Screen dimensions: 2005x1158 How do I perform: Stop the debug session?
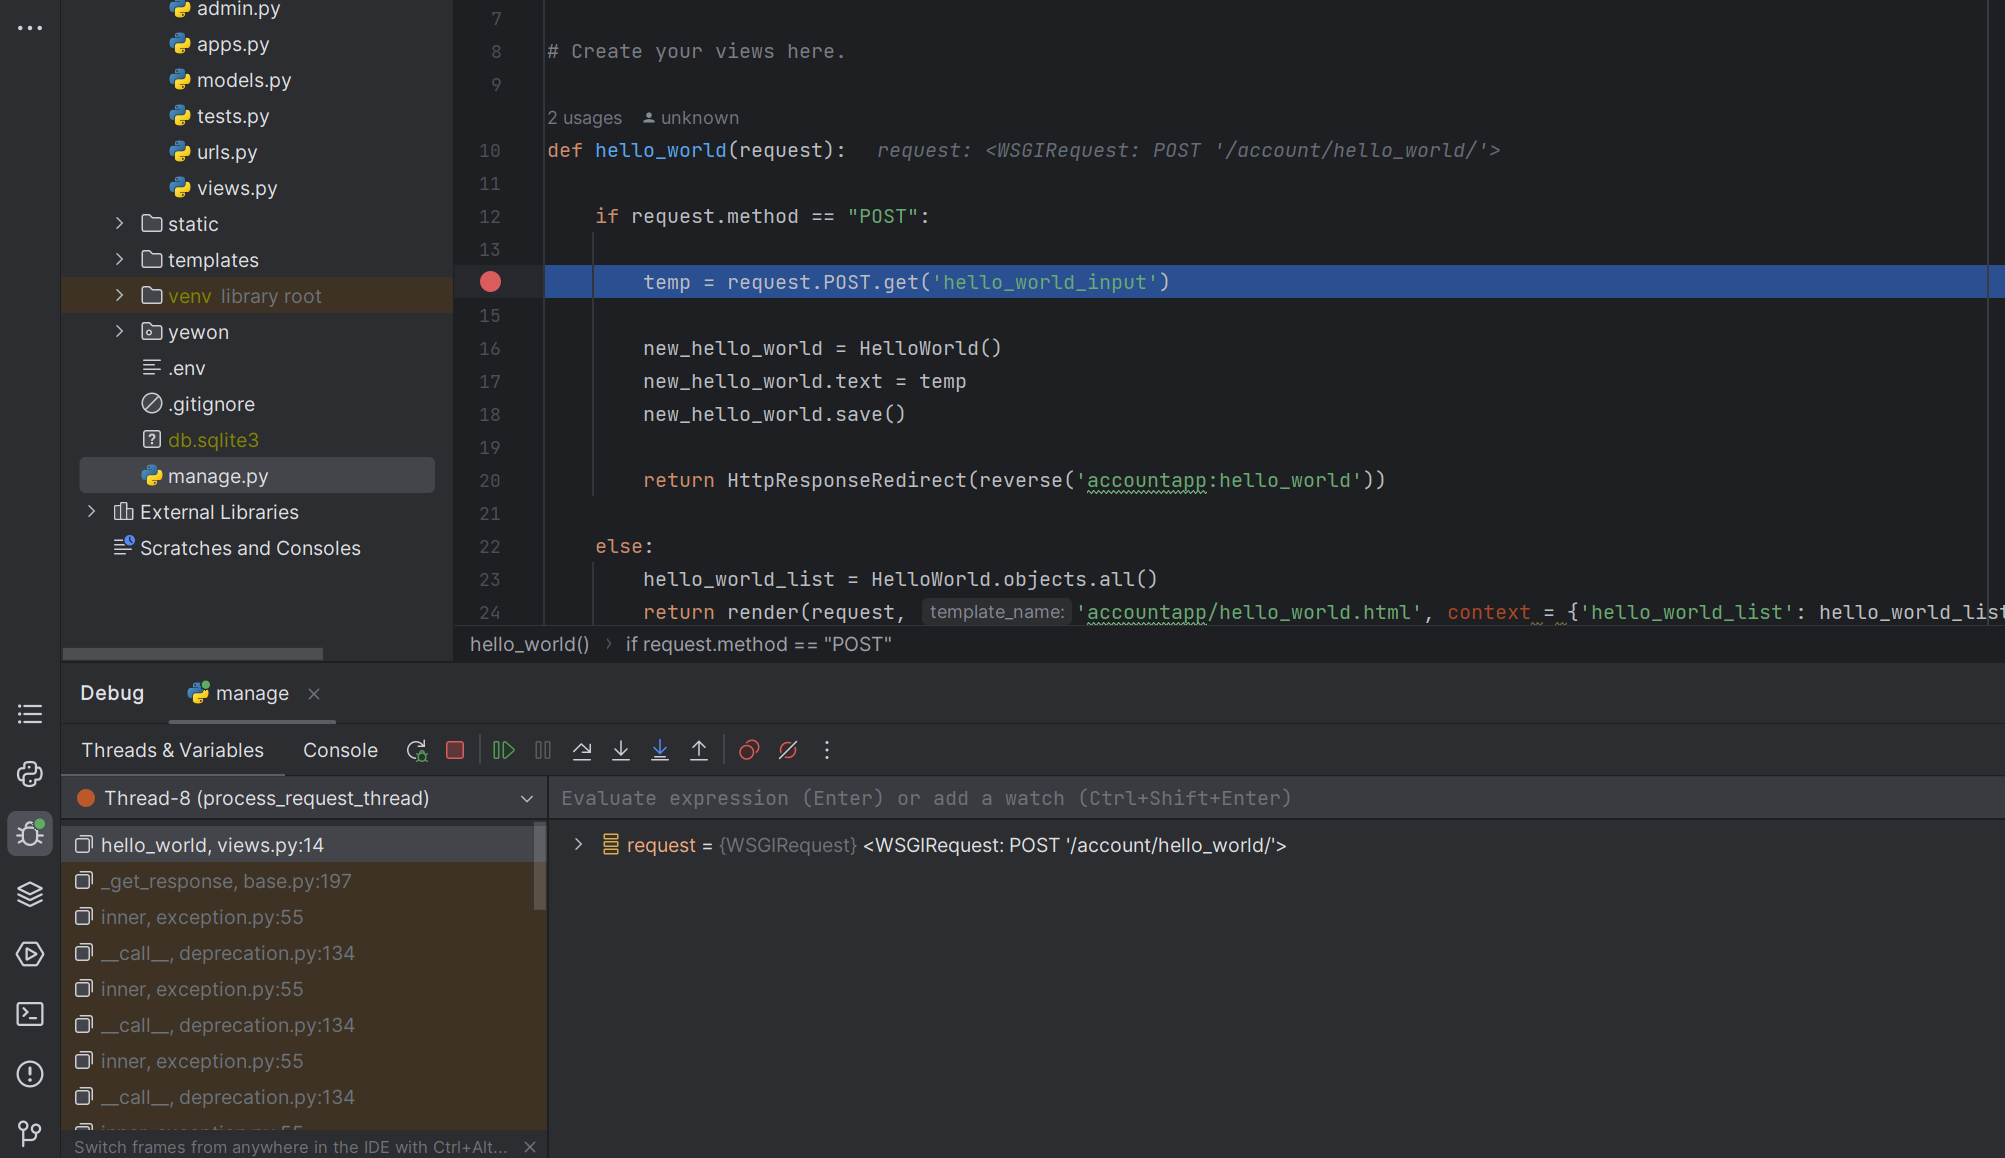point(455,750)
